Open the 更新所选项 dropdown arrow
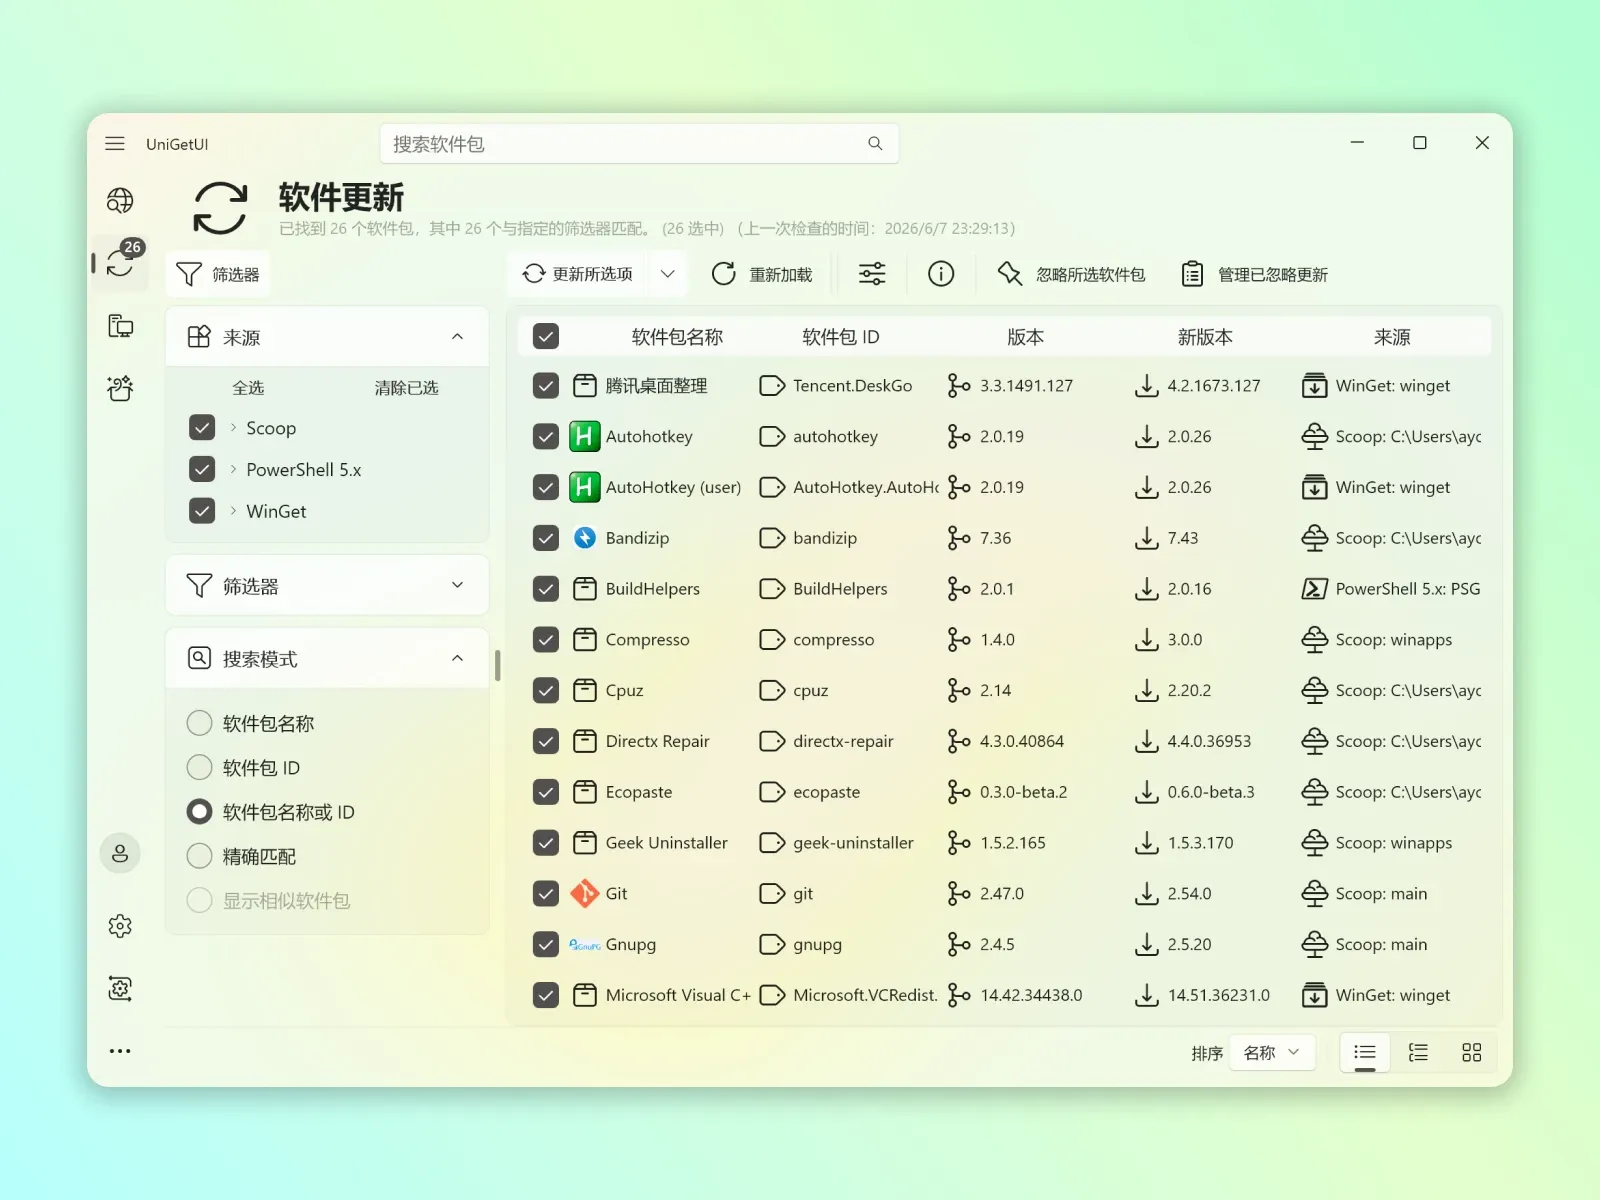This screenshot has width=1600, height=1200. [x=668, y=274]
